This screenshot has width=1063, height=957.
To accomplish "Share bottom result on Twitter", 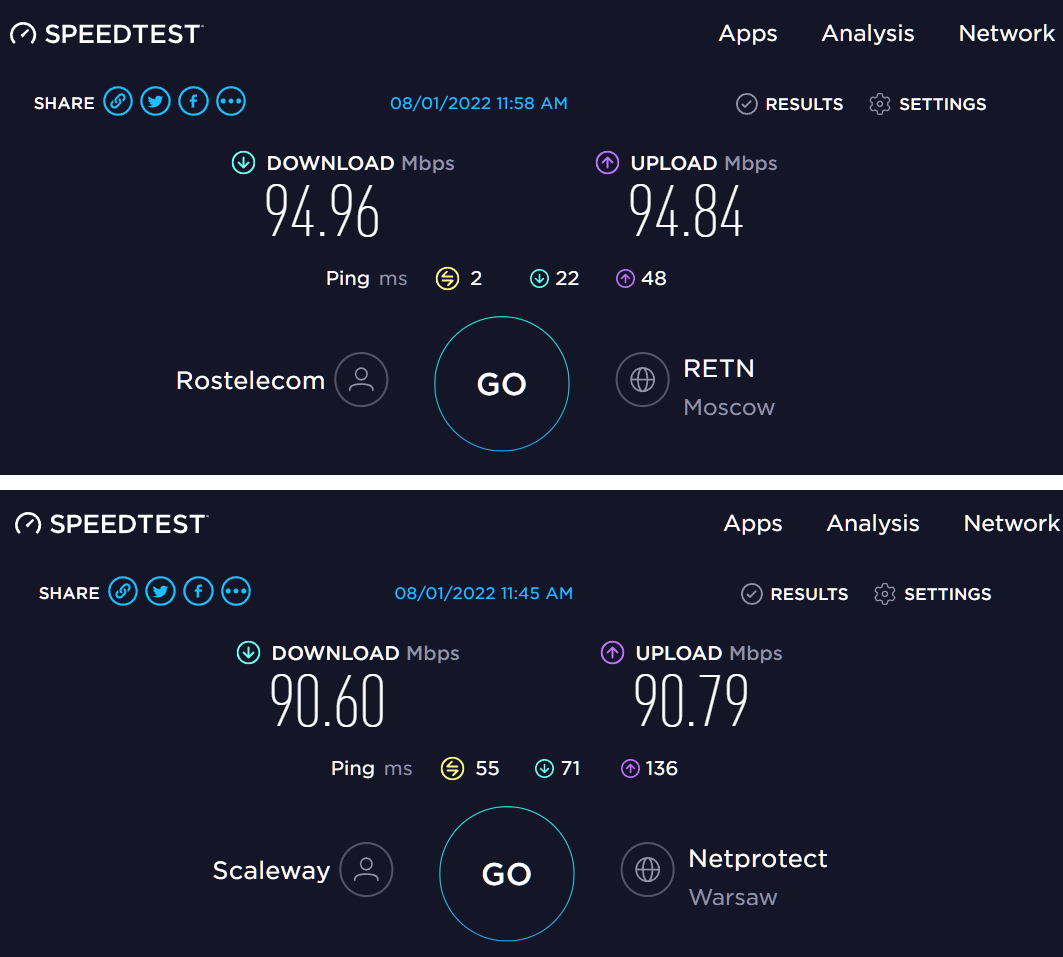I will pyautogui.click(x=161, y=592).
